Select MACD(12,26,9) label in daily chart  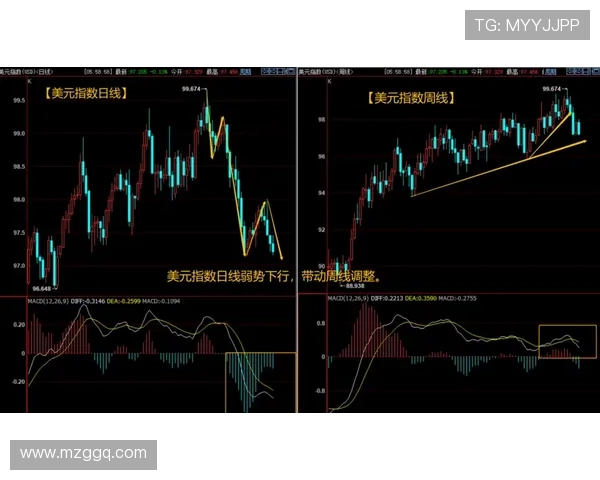click(48, 301)
